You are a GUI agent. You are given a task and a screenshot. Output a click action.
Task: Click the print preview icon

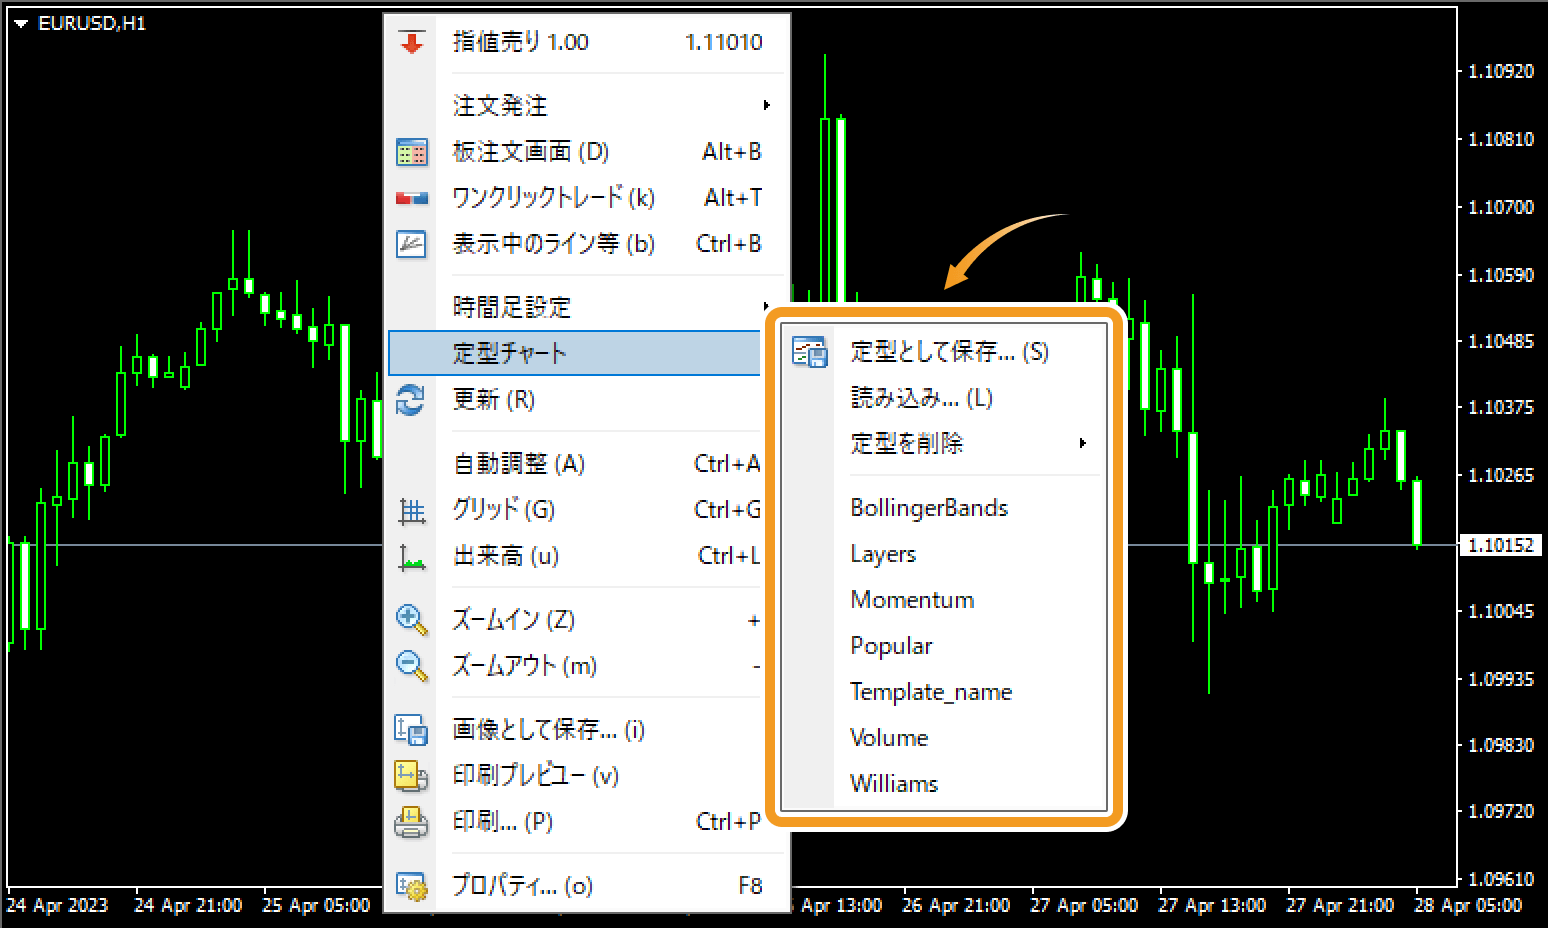coord(411,776)
